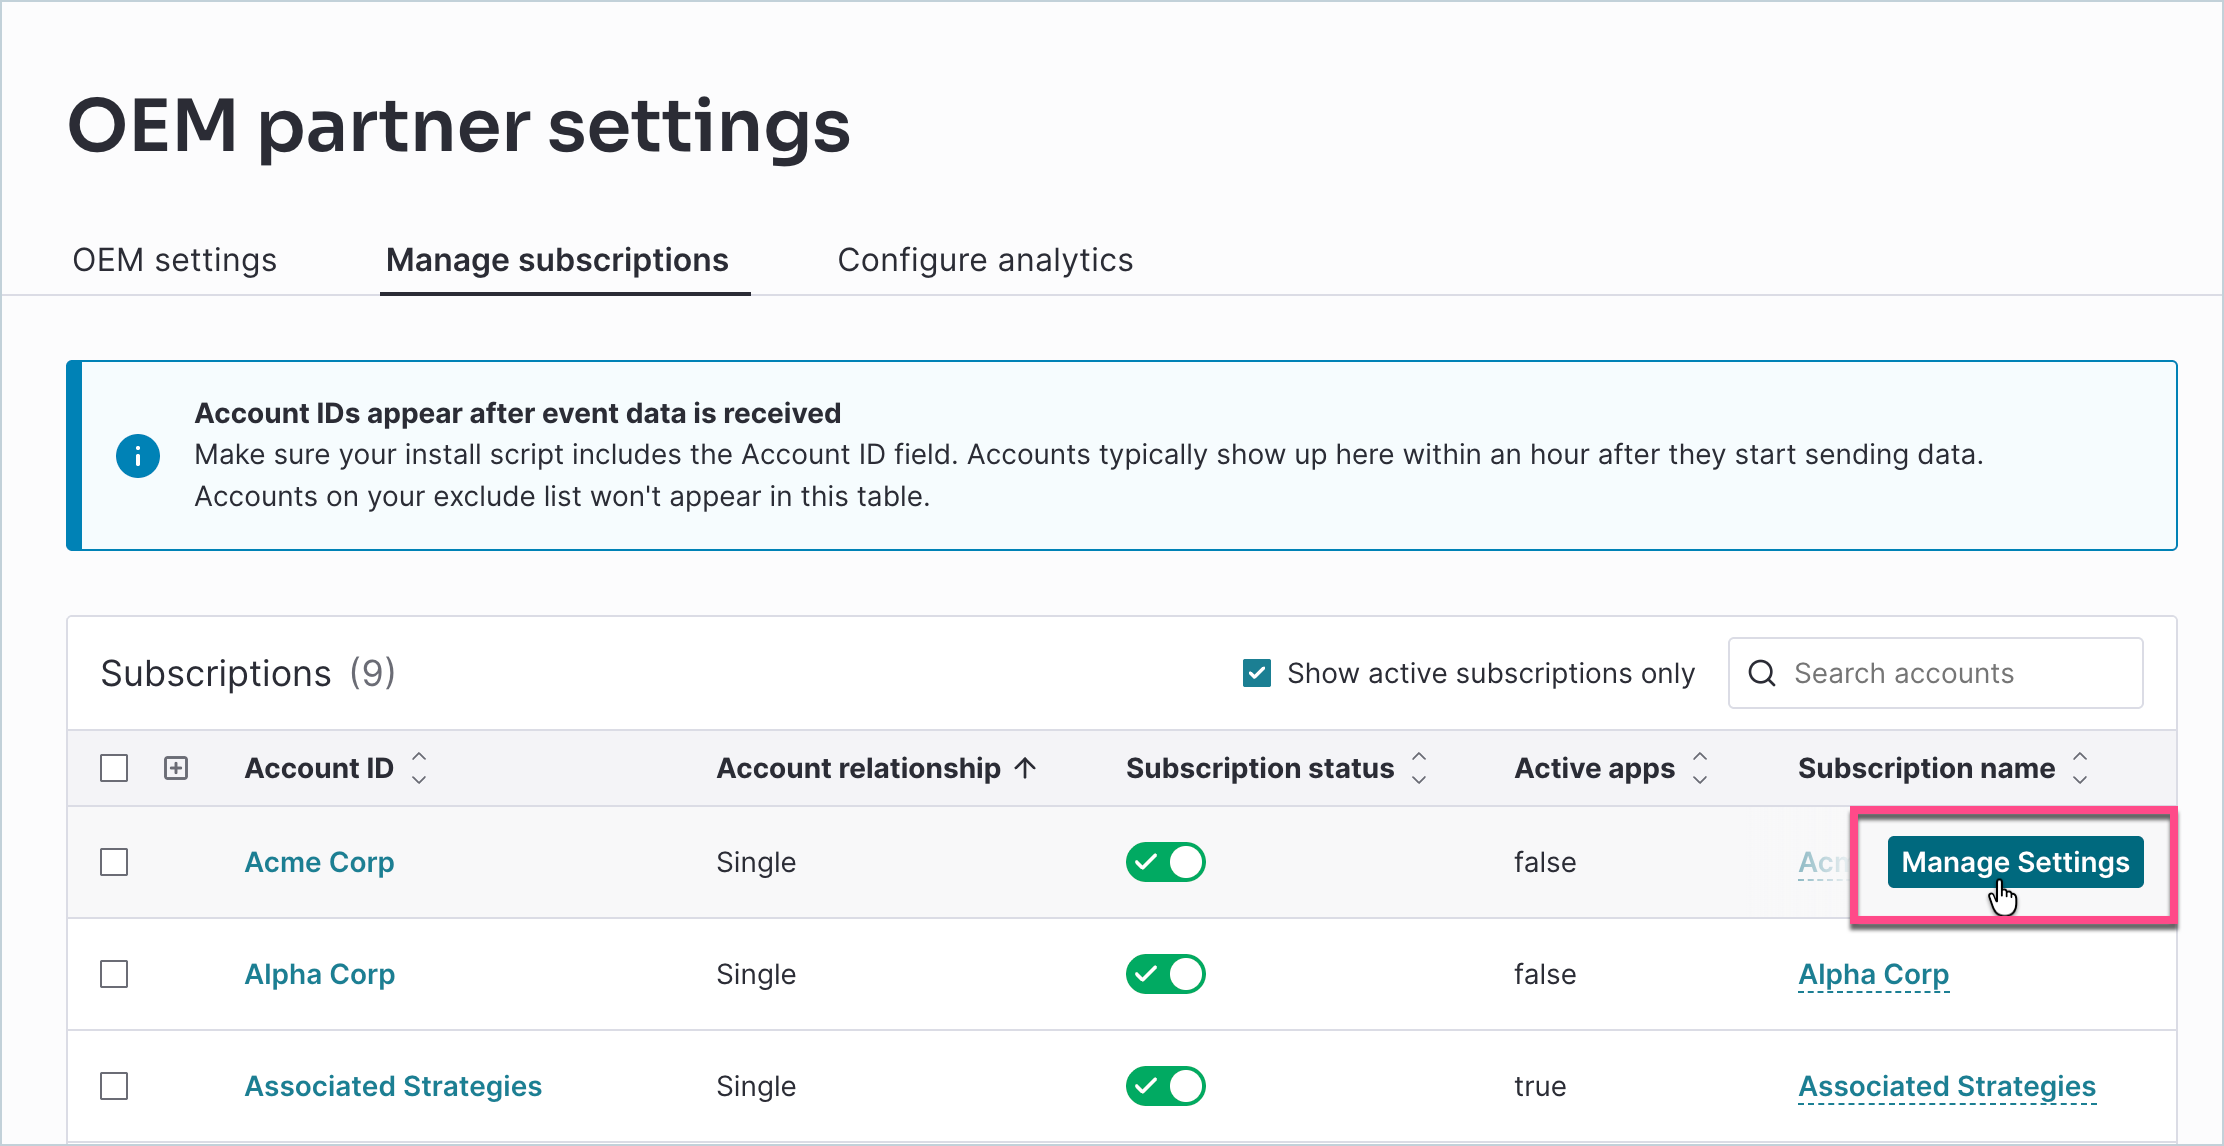The width and height of the screenshot is (2224, 1146).
Task: Select the Associated Strategies row checkbox
Action: click(x=114, y=1086)
